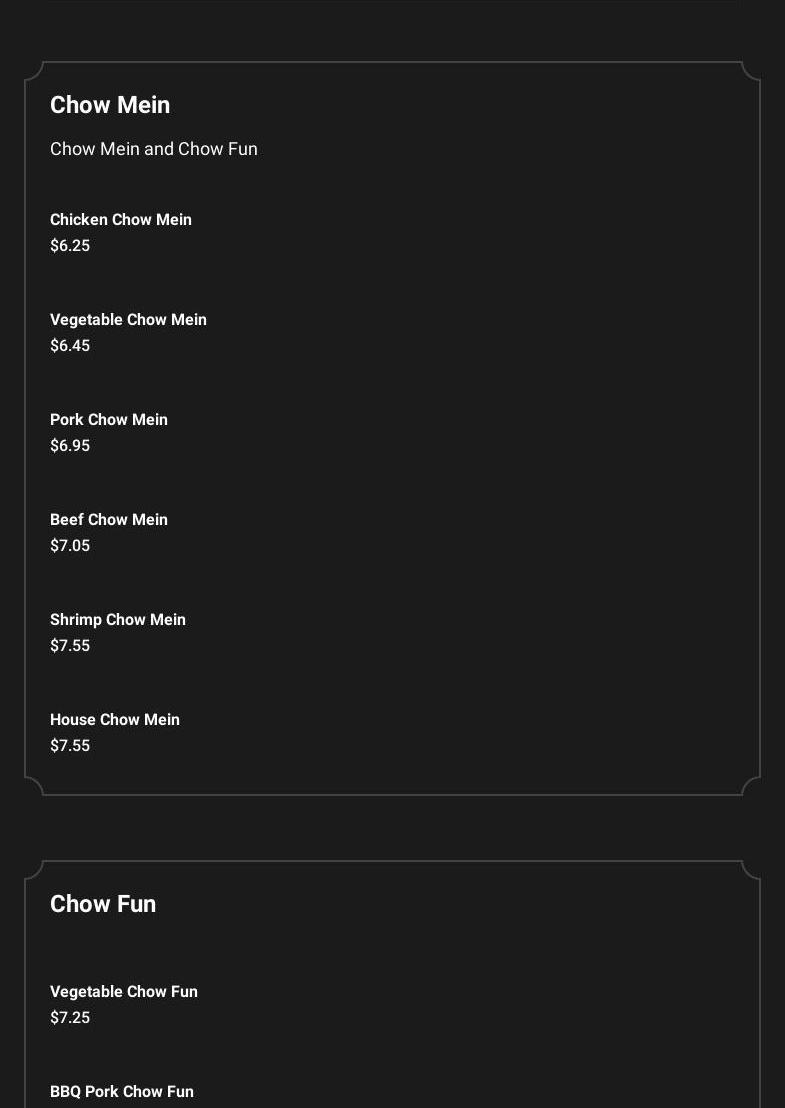Click the $7.55 price under Shrimp Chow Mein

click(x=70, y=646)
